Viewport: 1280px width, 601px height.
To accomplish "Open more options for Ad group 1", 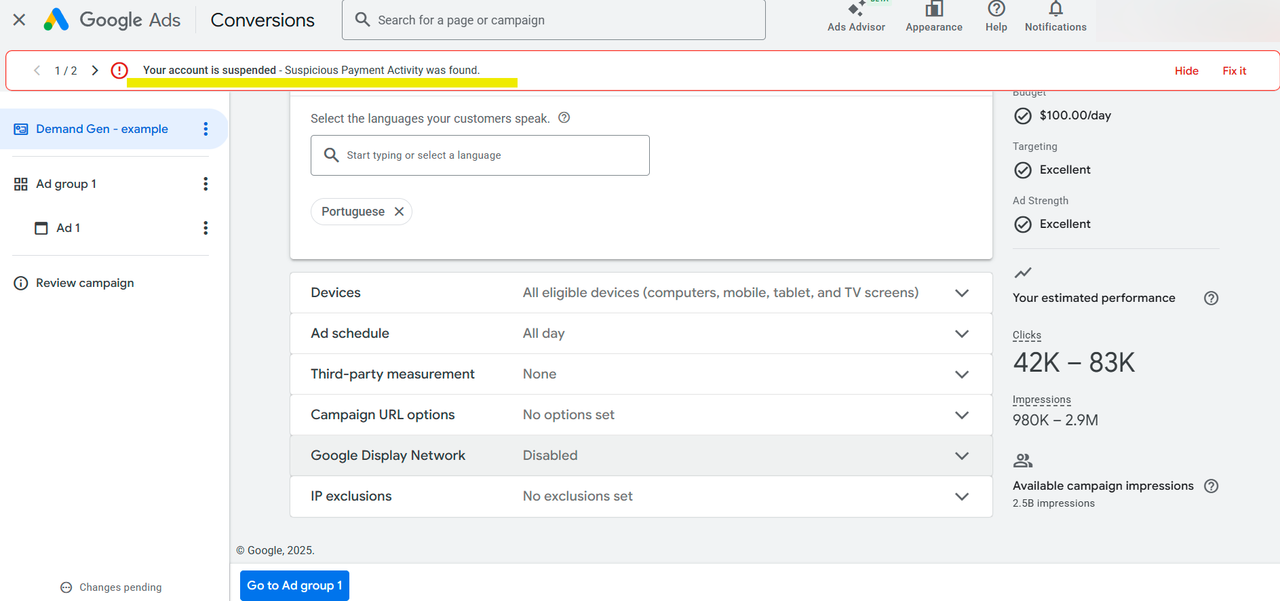I will 206,184.
